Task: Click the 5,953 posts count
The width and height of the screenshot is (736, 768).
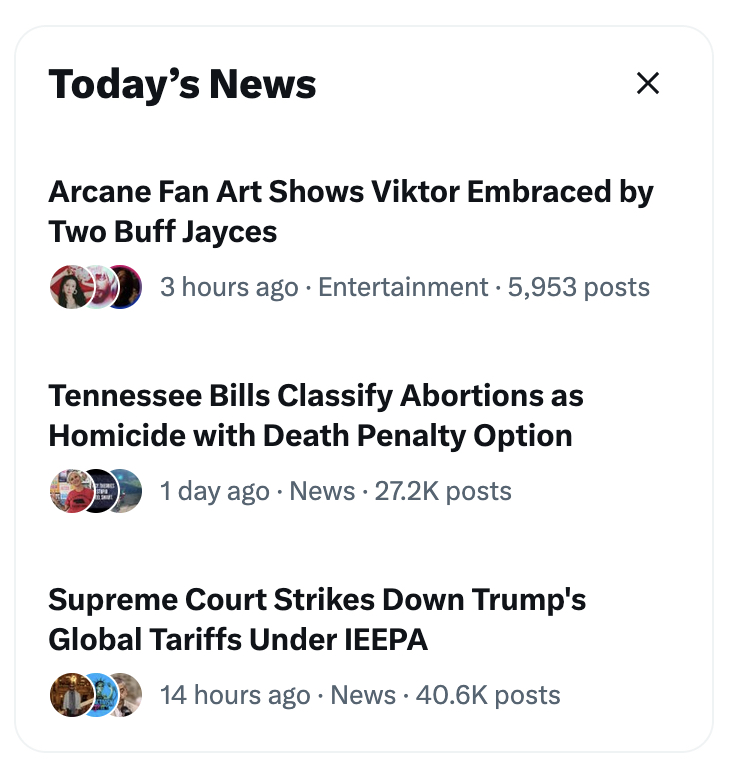Action: coord(579,288)
